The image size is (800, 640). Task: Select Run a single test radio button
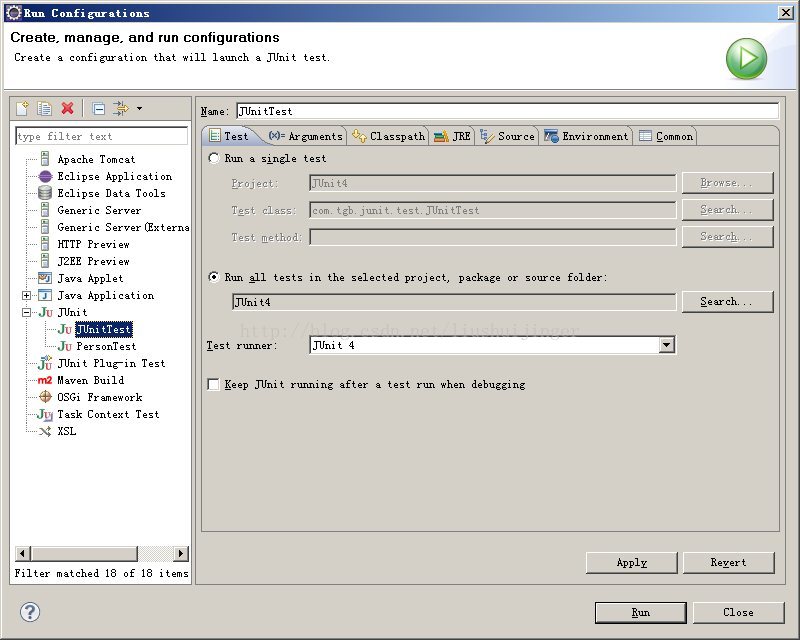click(214, 158)
